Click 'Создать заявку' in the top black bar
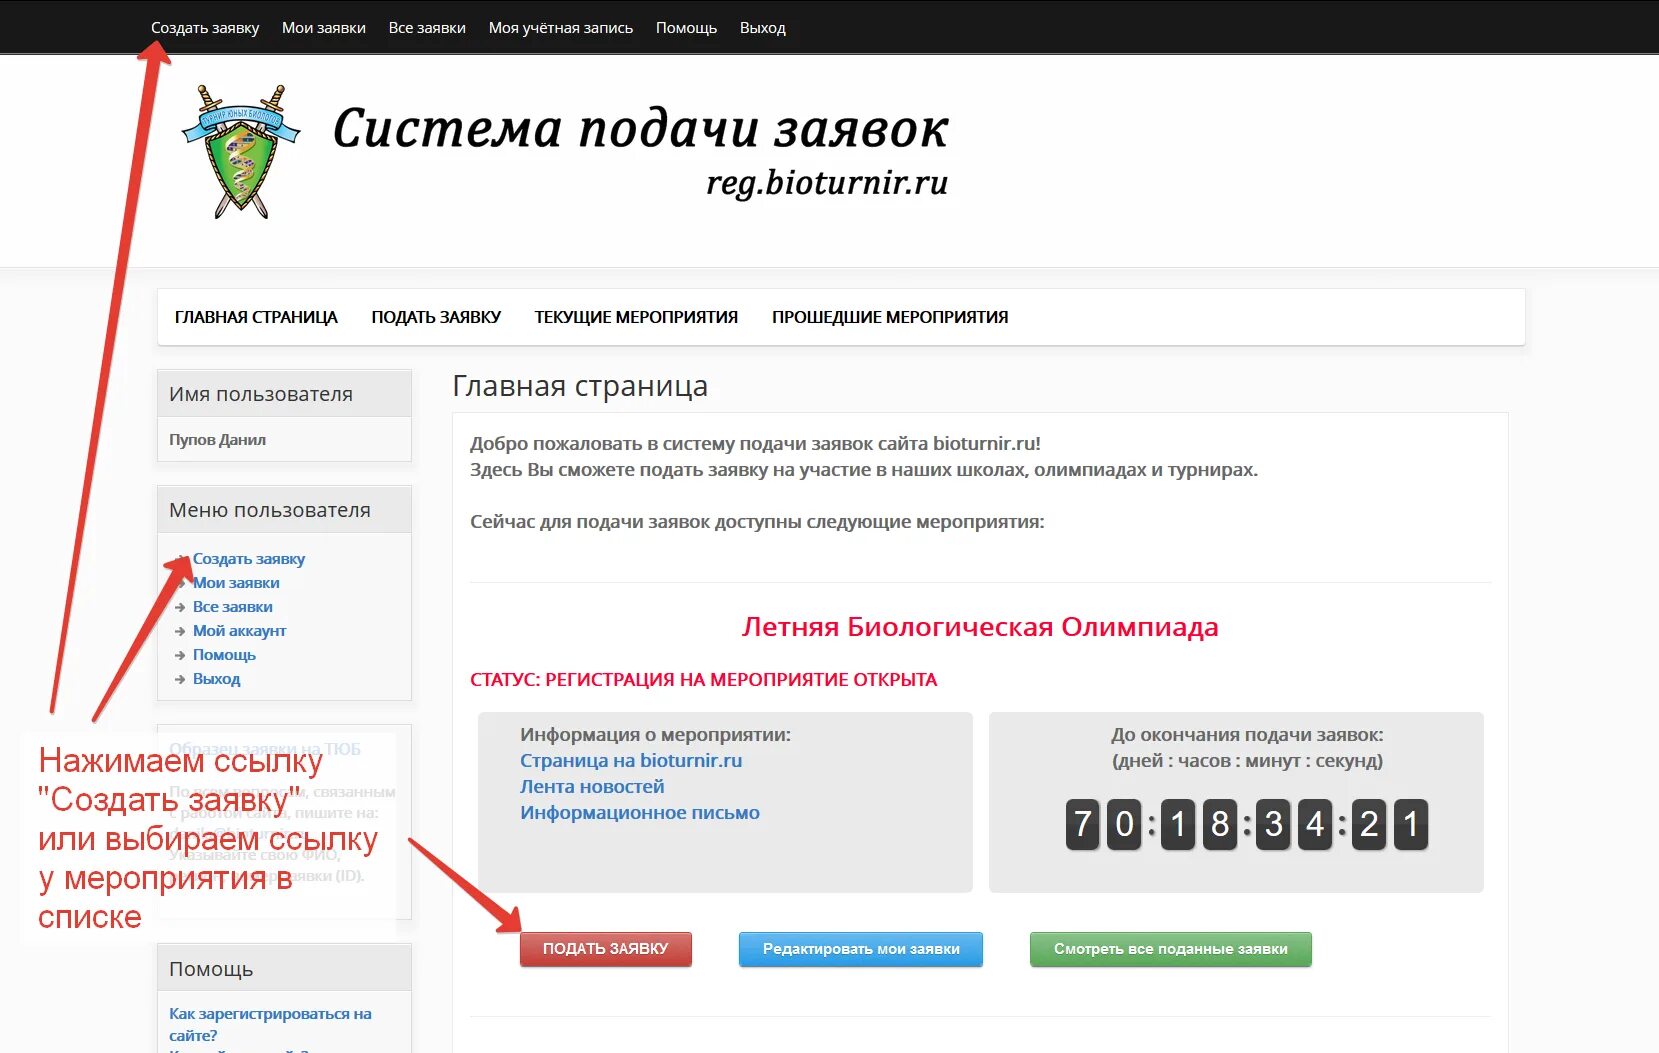The height and width of the screenshot is (1053, 1659). point(205,28)
